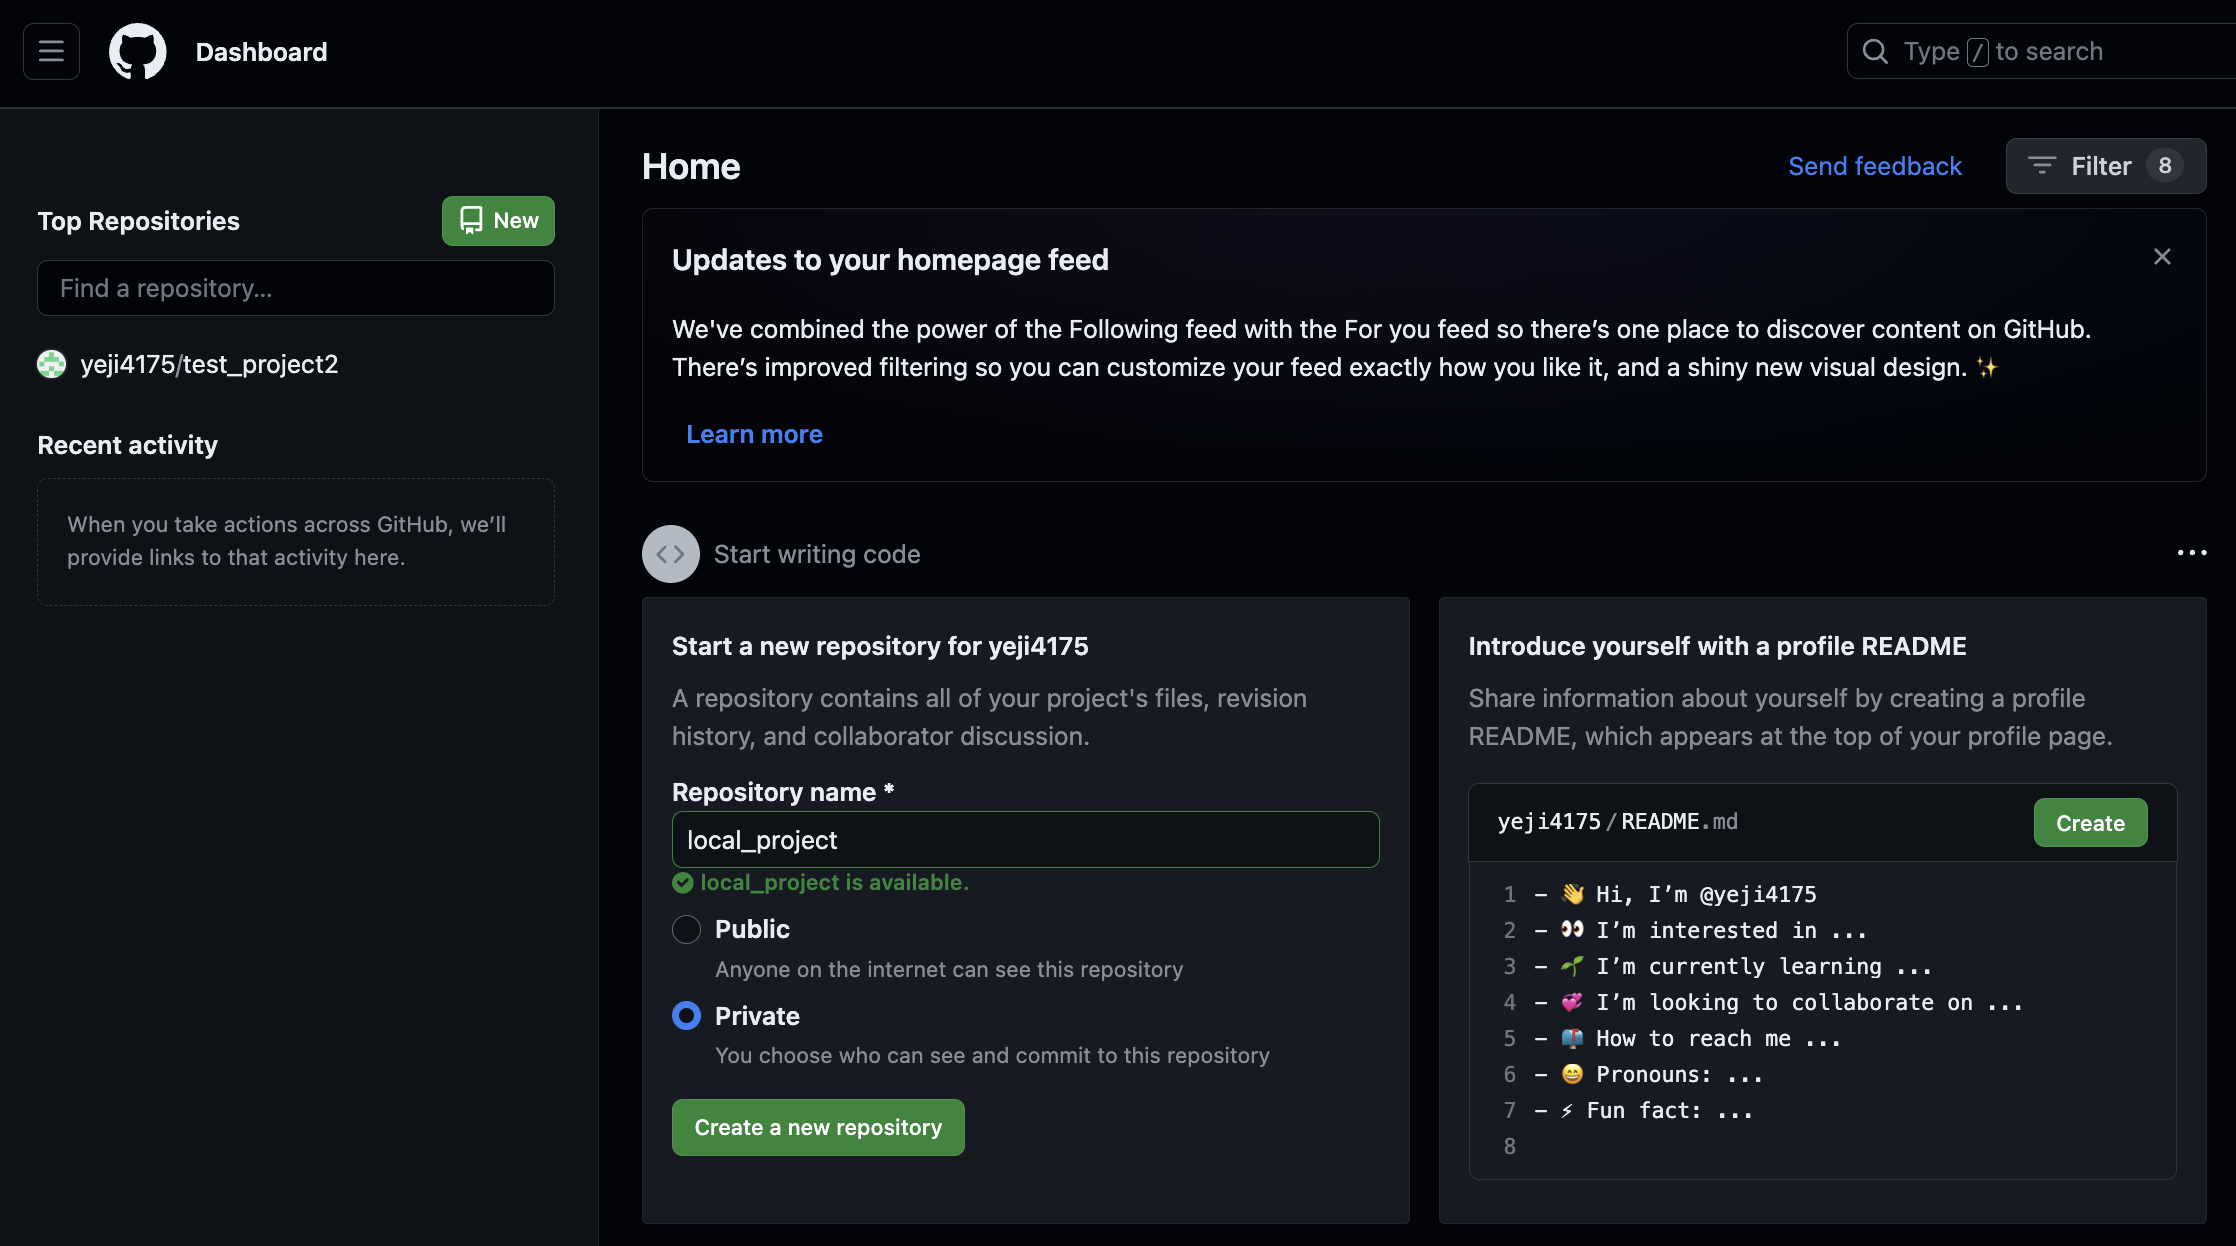The width and height of the screenshot is (2236, 1246).
Task: Click Create for the profile README
Action: pos(2089,823)
